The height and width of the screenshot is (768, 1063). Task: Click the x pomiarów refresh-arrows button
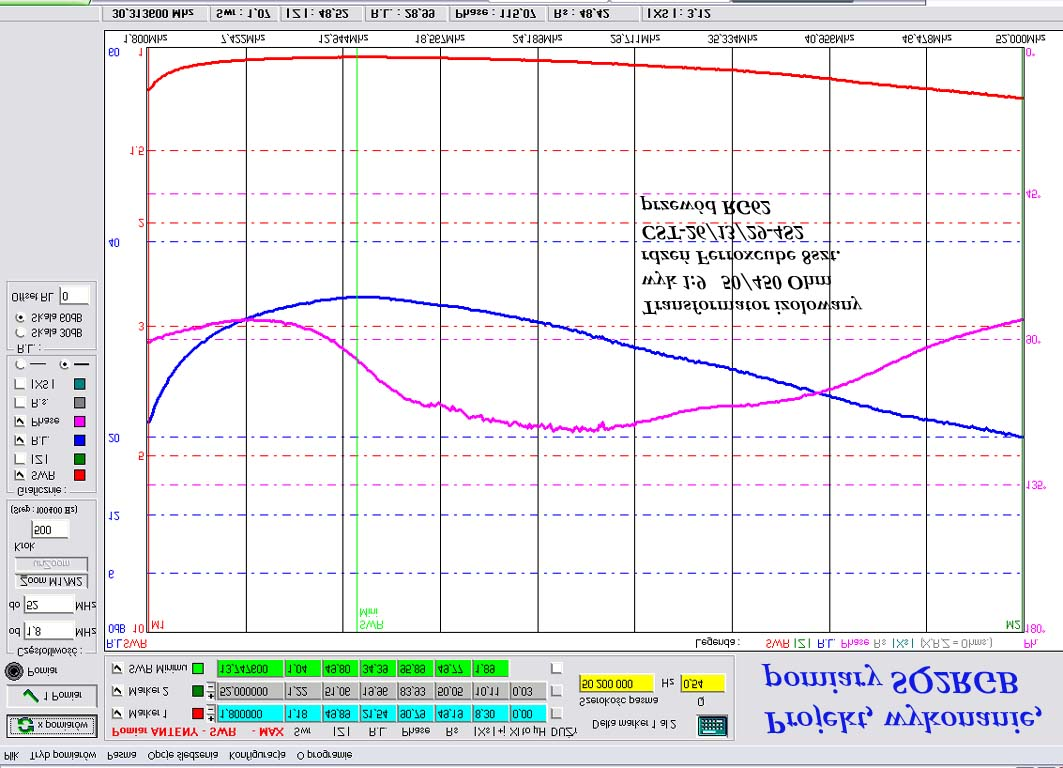tap(52, 725)
